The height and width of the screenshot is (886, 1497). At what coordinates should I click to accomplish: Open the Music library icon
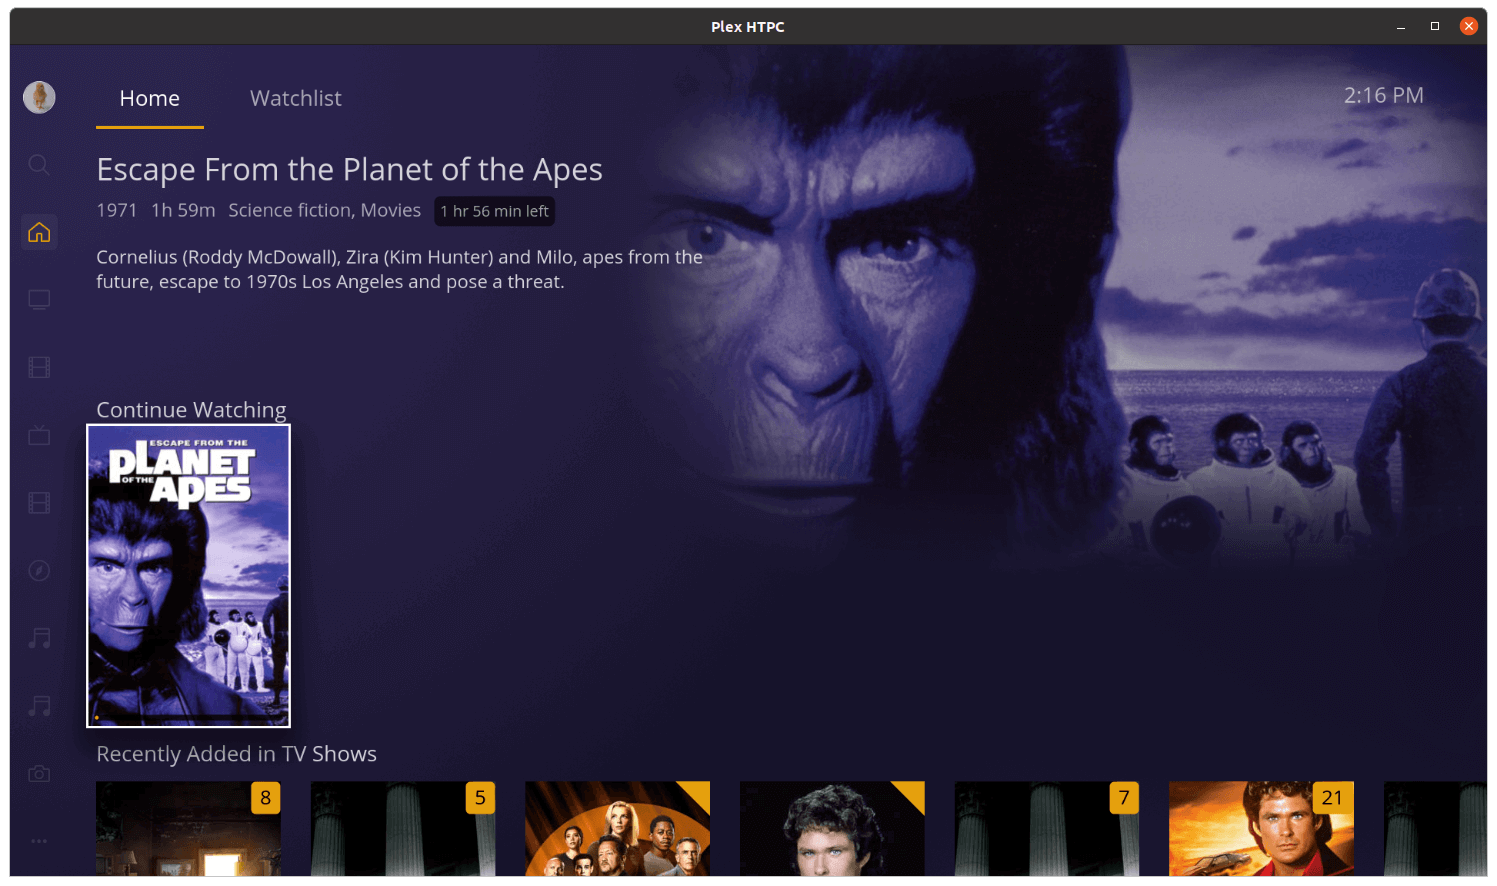pyautogui.click(x=39, y=637)
